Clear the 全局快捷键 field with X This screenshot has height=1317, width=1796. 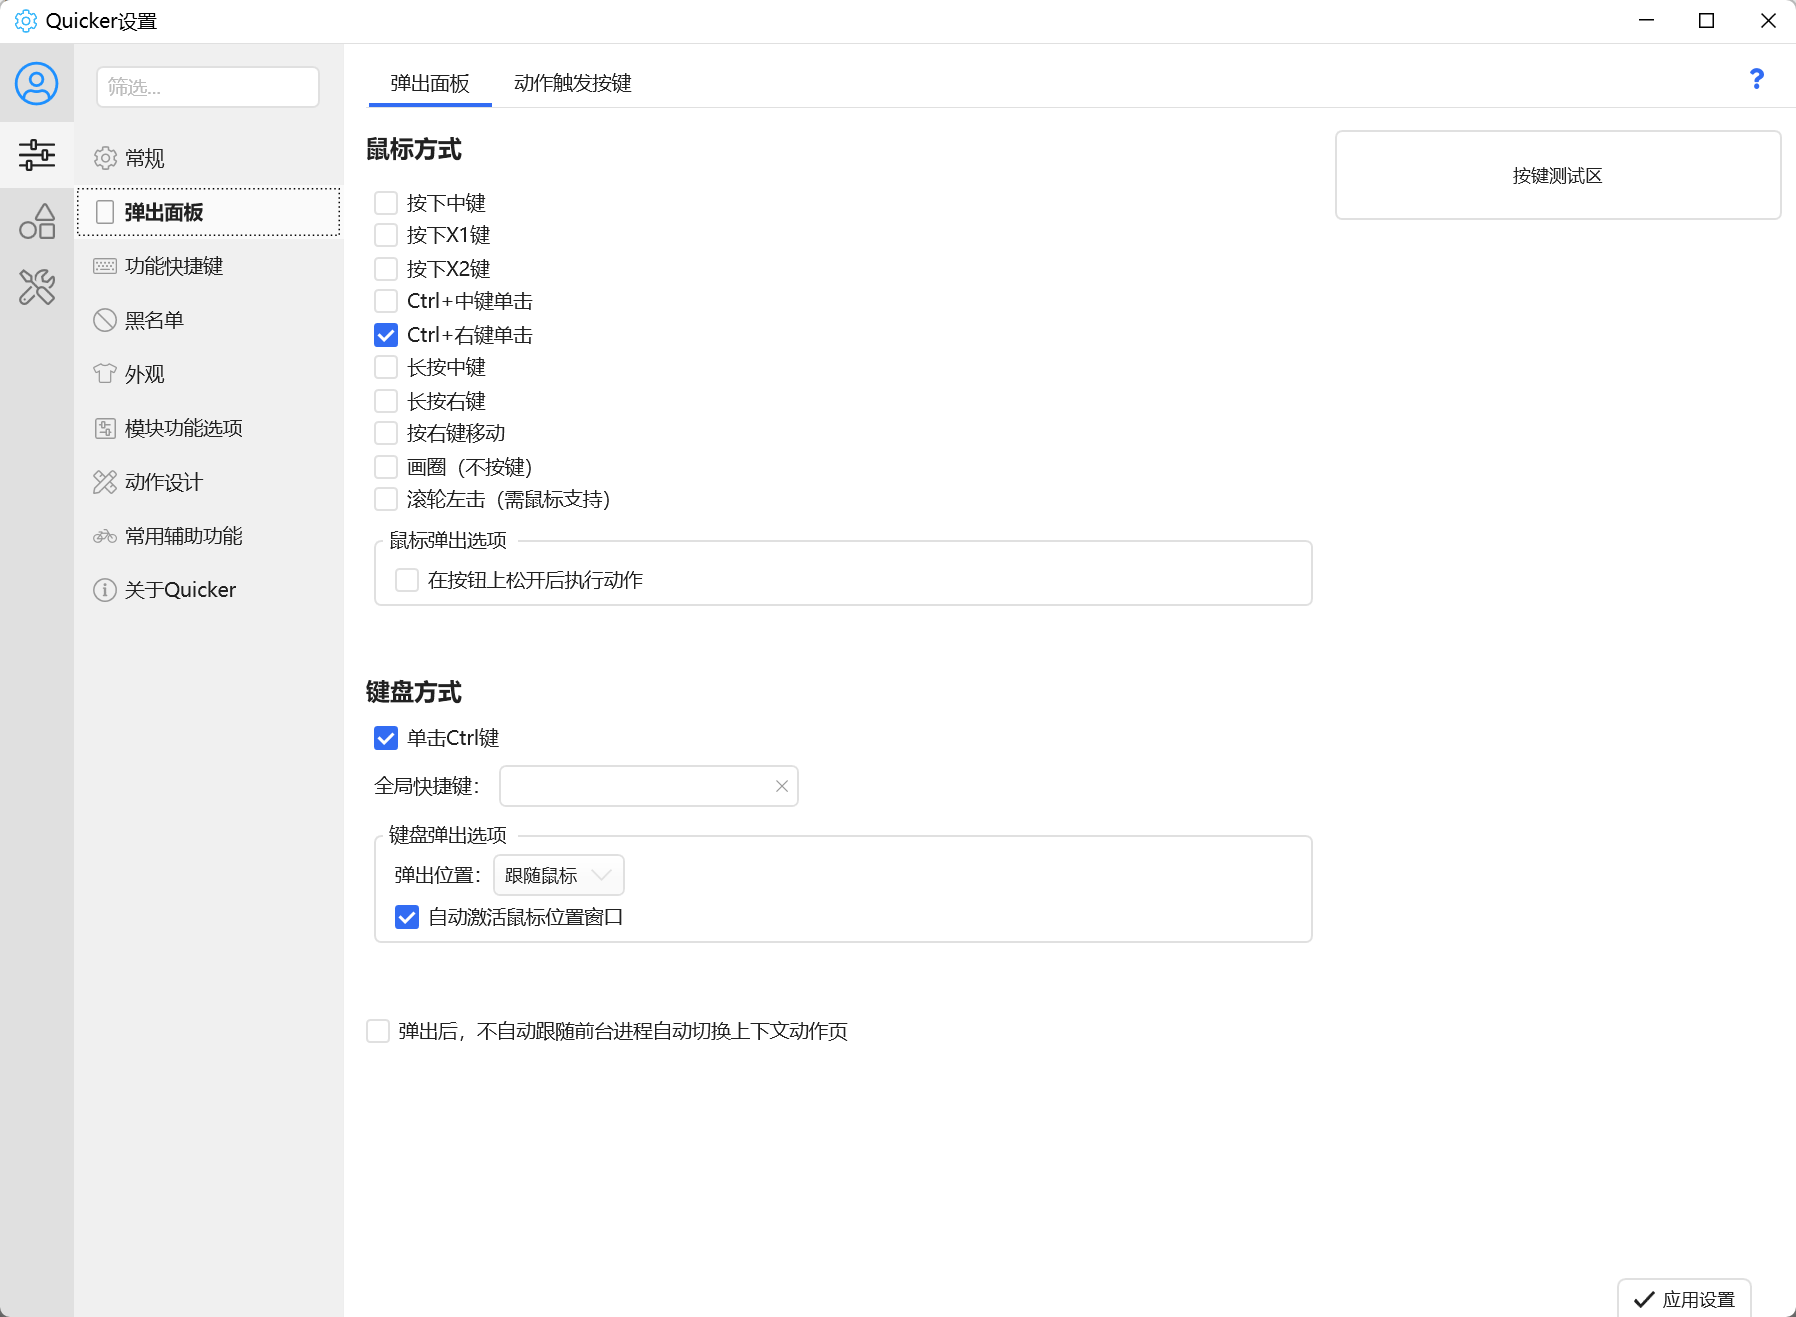(x=782, y=786)
